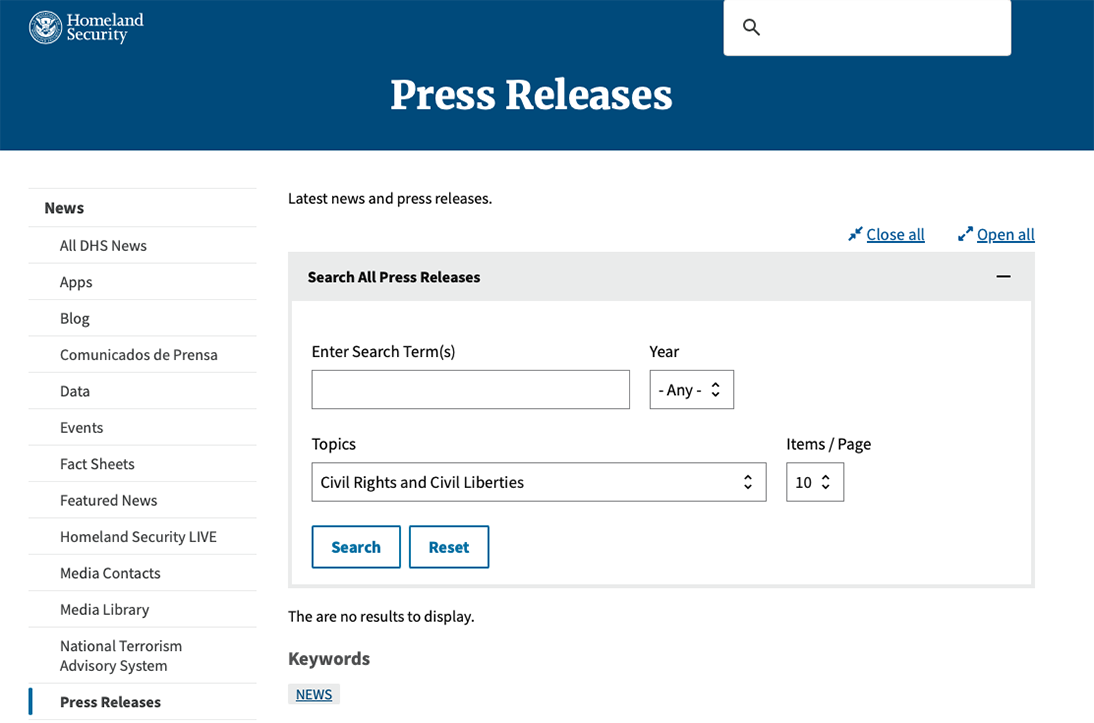
Task: Go to Blog in the sidebar
Action: (x=75, y=319)
